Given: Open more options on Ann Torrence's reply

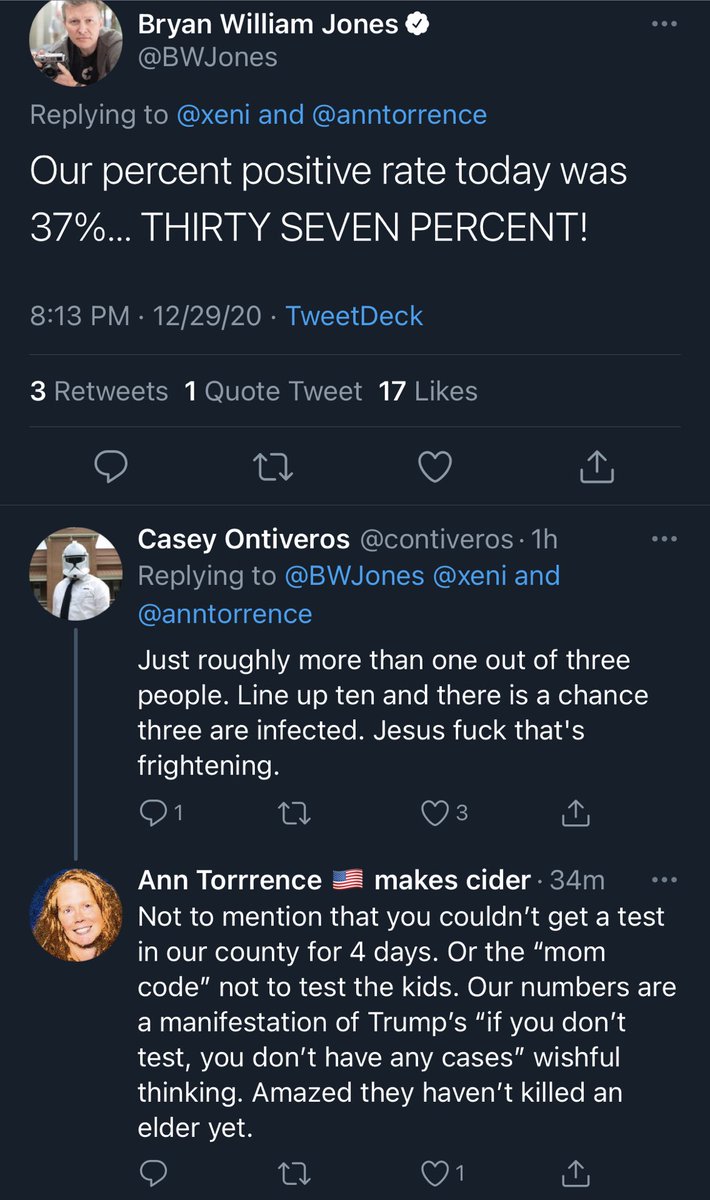Looking at the screenshot, I should point(664,880).
